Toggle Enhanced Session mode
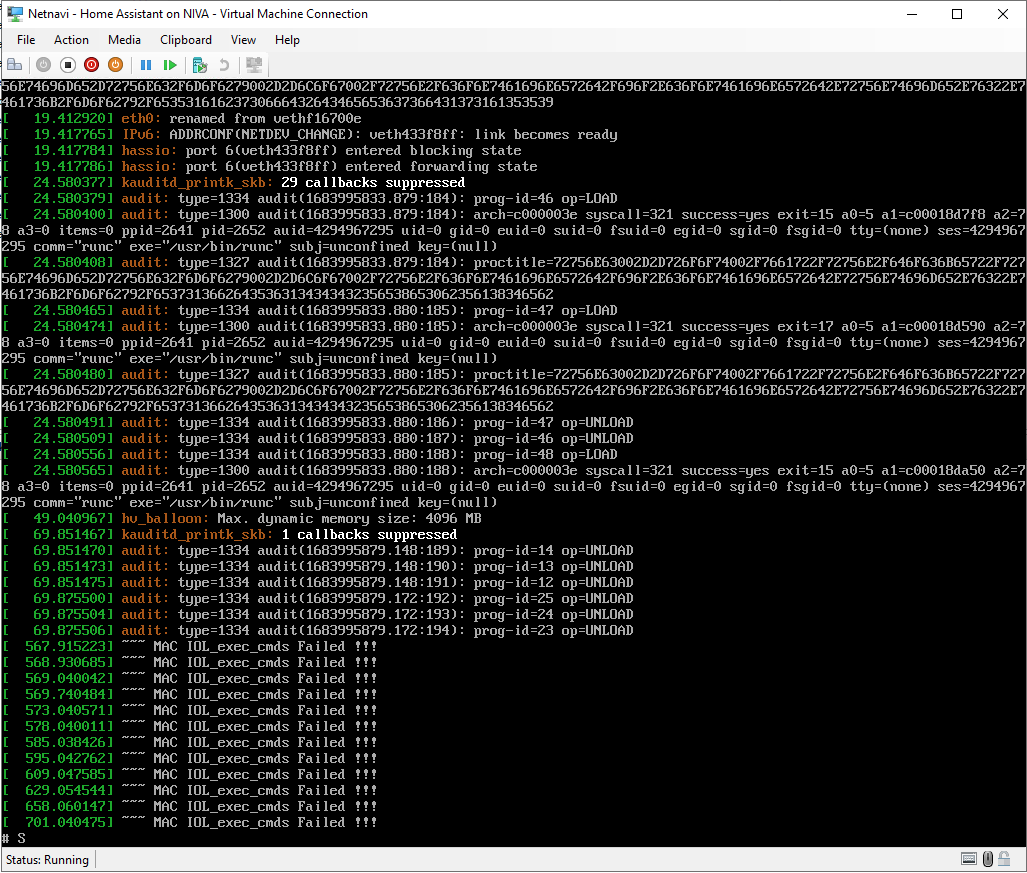This screenshot has width=1027, height=873. click(254, 64)
